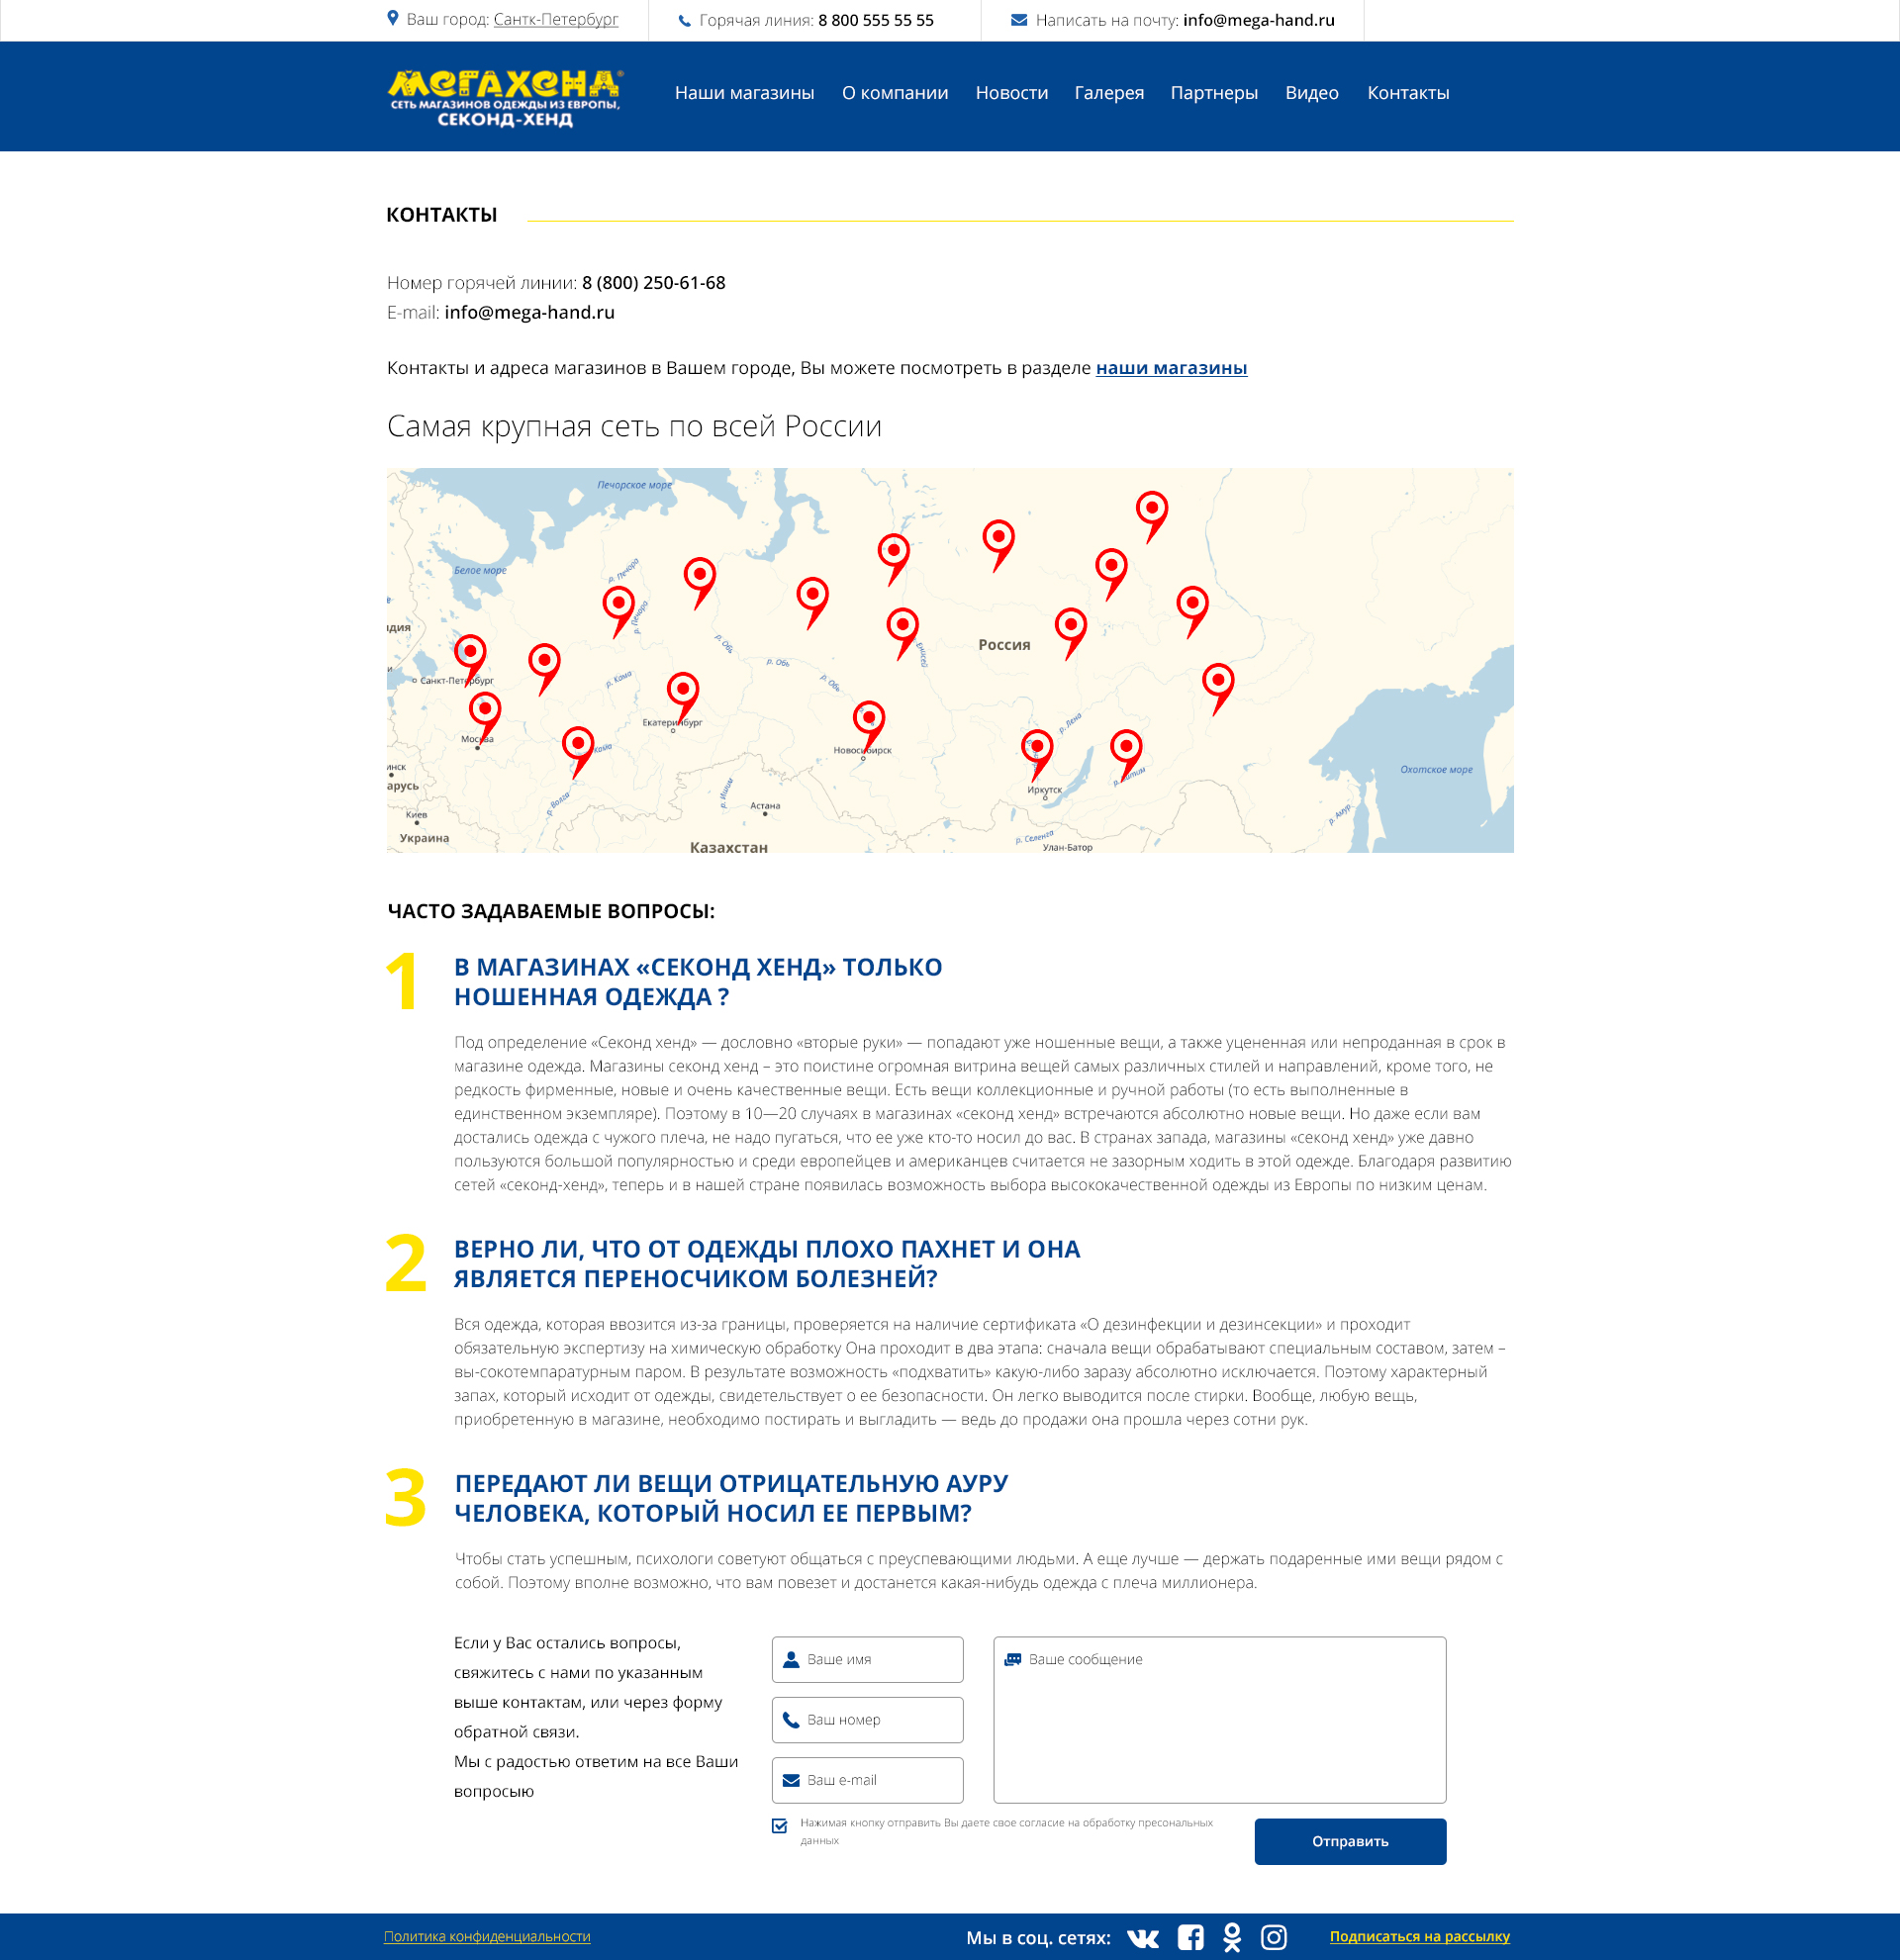This screenshot has width=1900, height=1960.
Task: Open the Наши магазины menu item
Action: [744, 93]
